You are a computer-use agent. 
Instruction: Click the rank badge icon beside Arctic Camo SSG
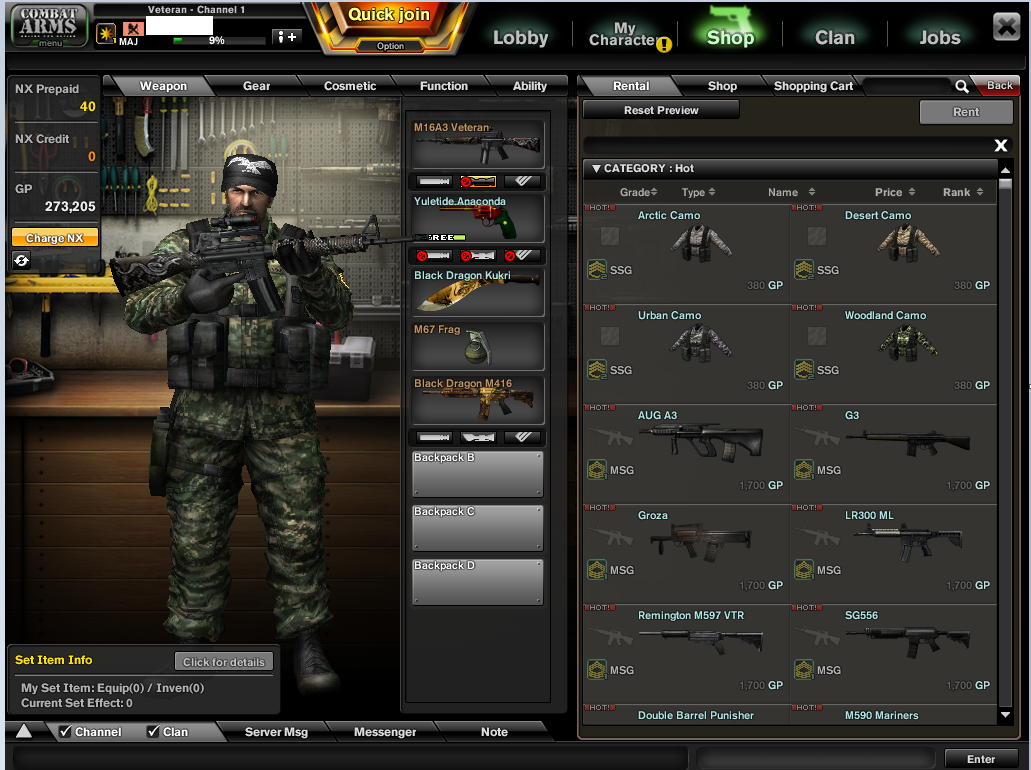coord(597,270)
